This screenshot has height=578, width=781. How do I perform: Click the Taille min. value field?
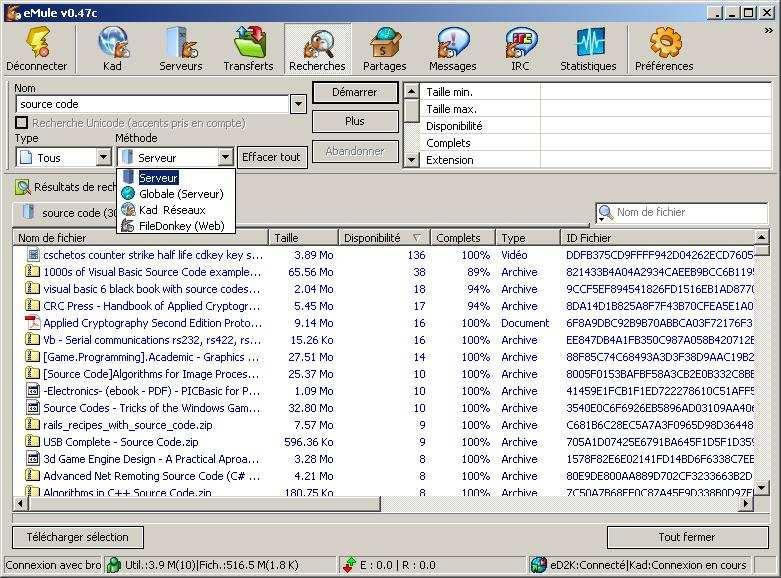pos(655,92)
